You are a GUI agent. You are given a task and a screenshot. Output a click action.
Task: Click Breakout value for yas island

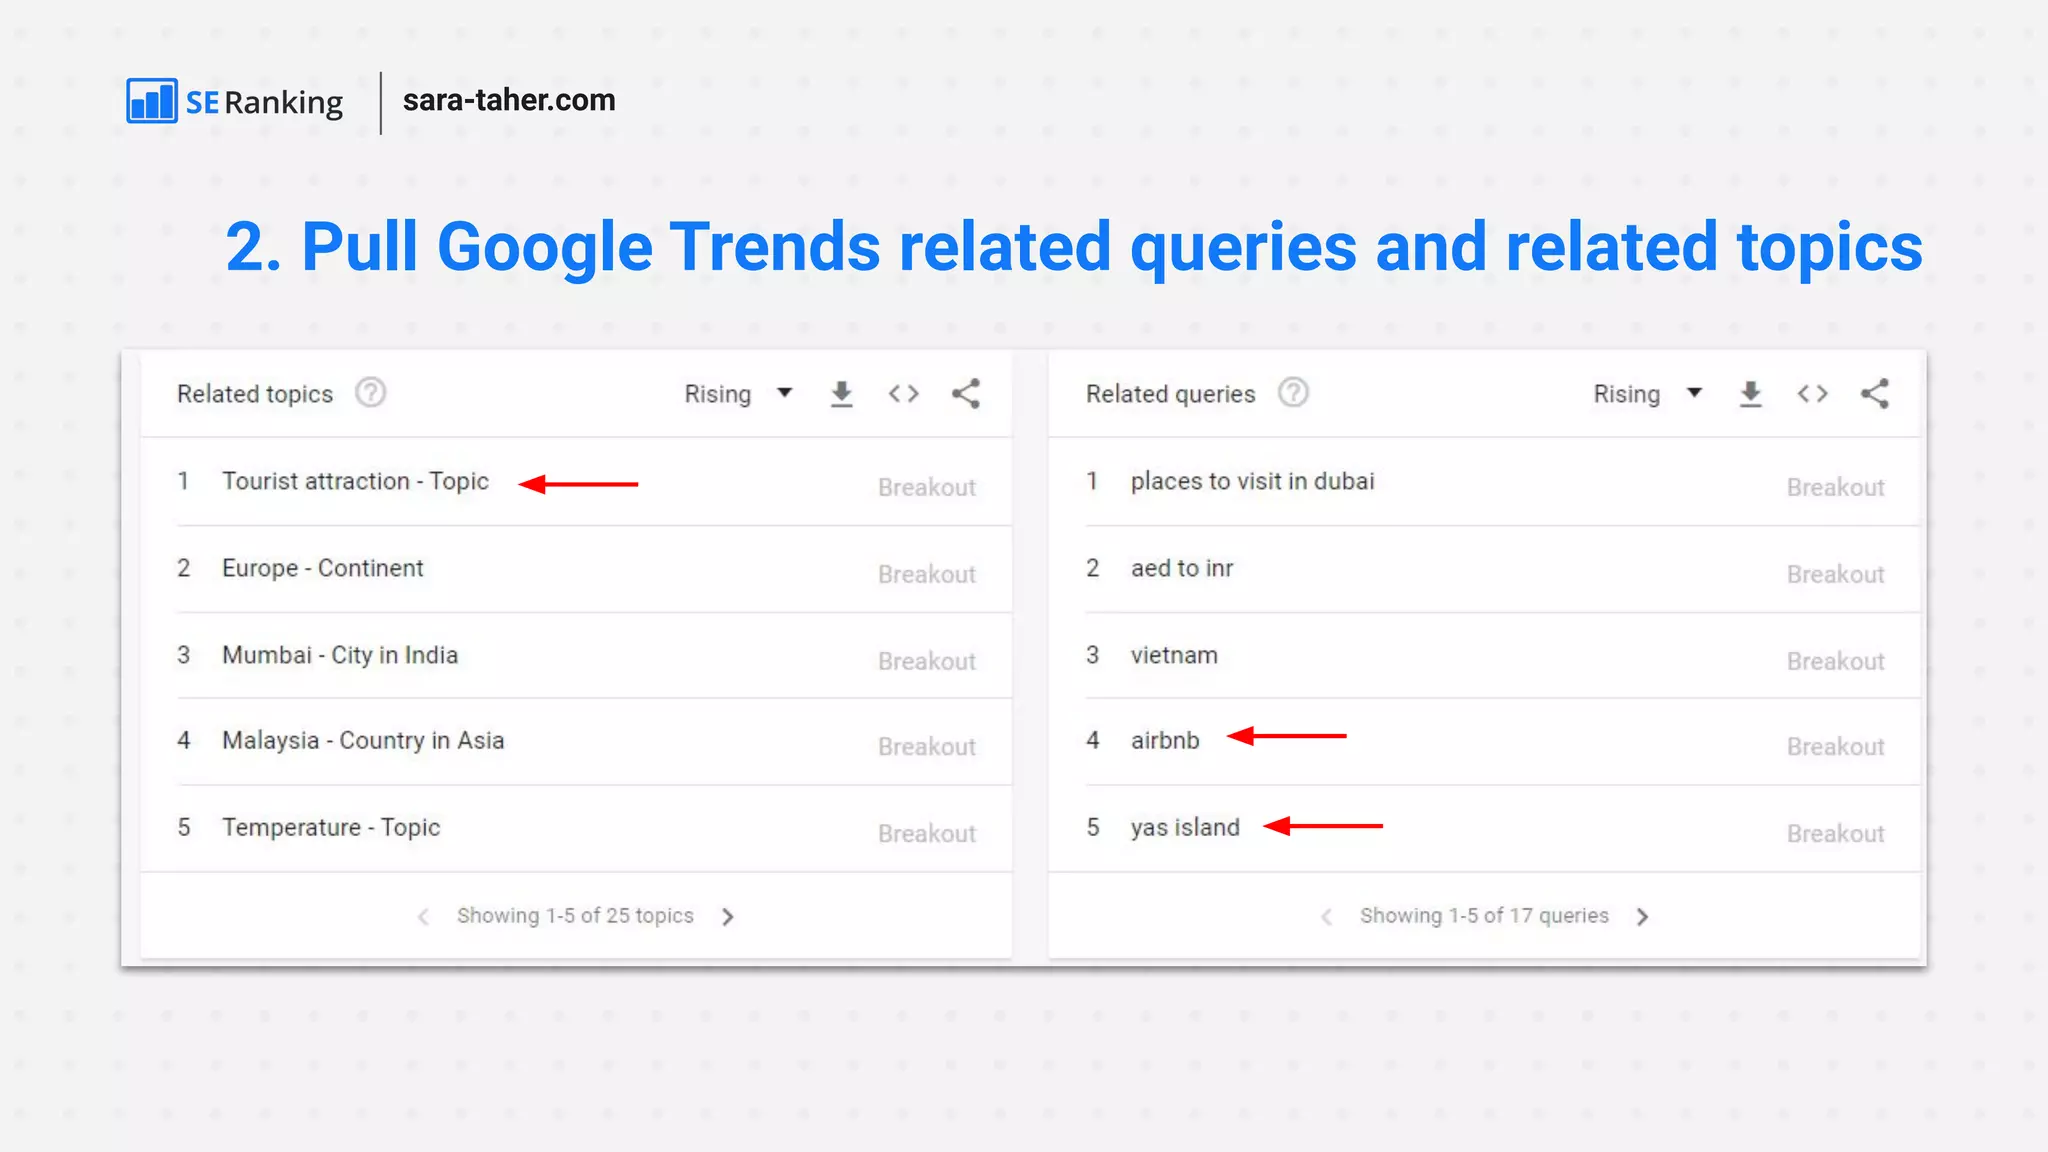point(1836,834)
